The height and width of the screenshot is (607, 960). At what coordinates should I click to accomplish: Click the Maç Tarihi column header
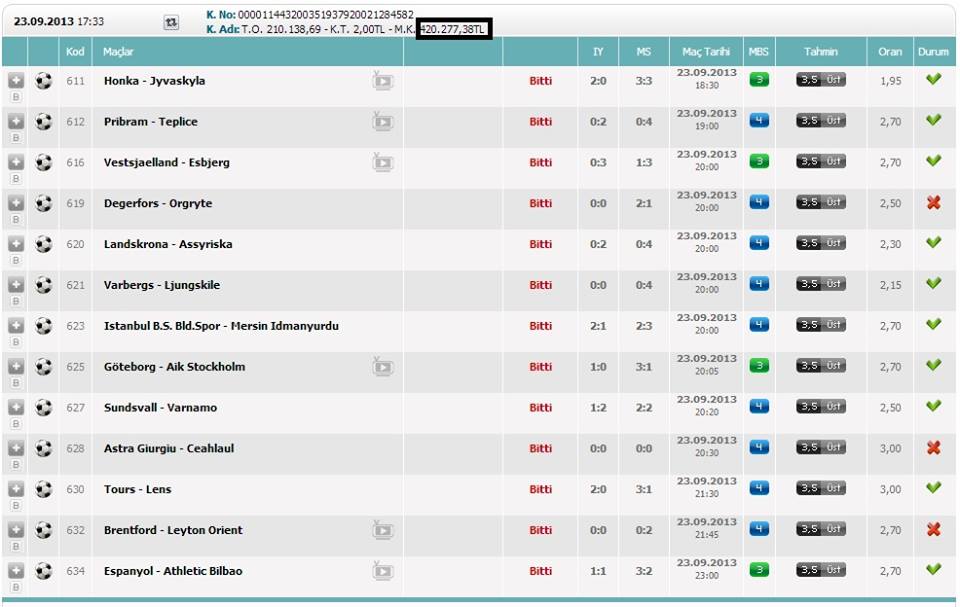706,52
